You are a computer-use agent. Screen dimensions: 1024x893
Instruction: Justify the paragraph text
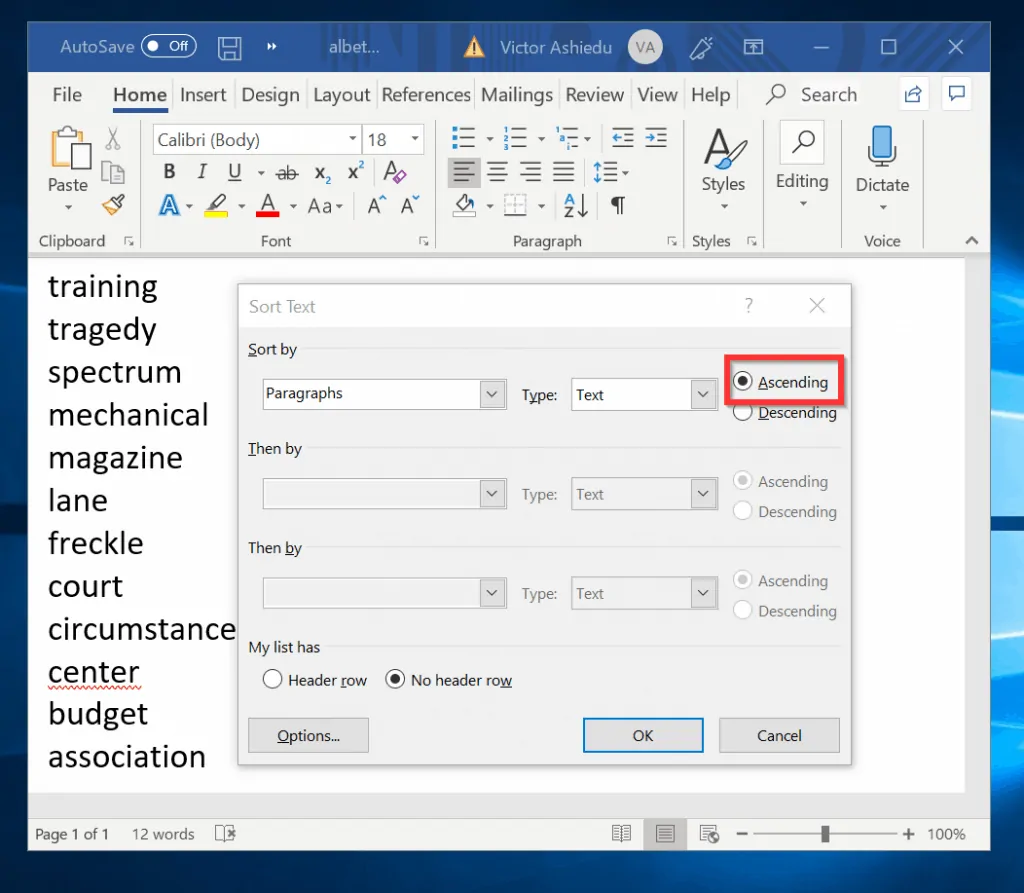[564, 172]
